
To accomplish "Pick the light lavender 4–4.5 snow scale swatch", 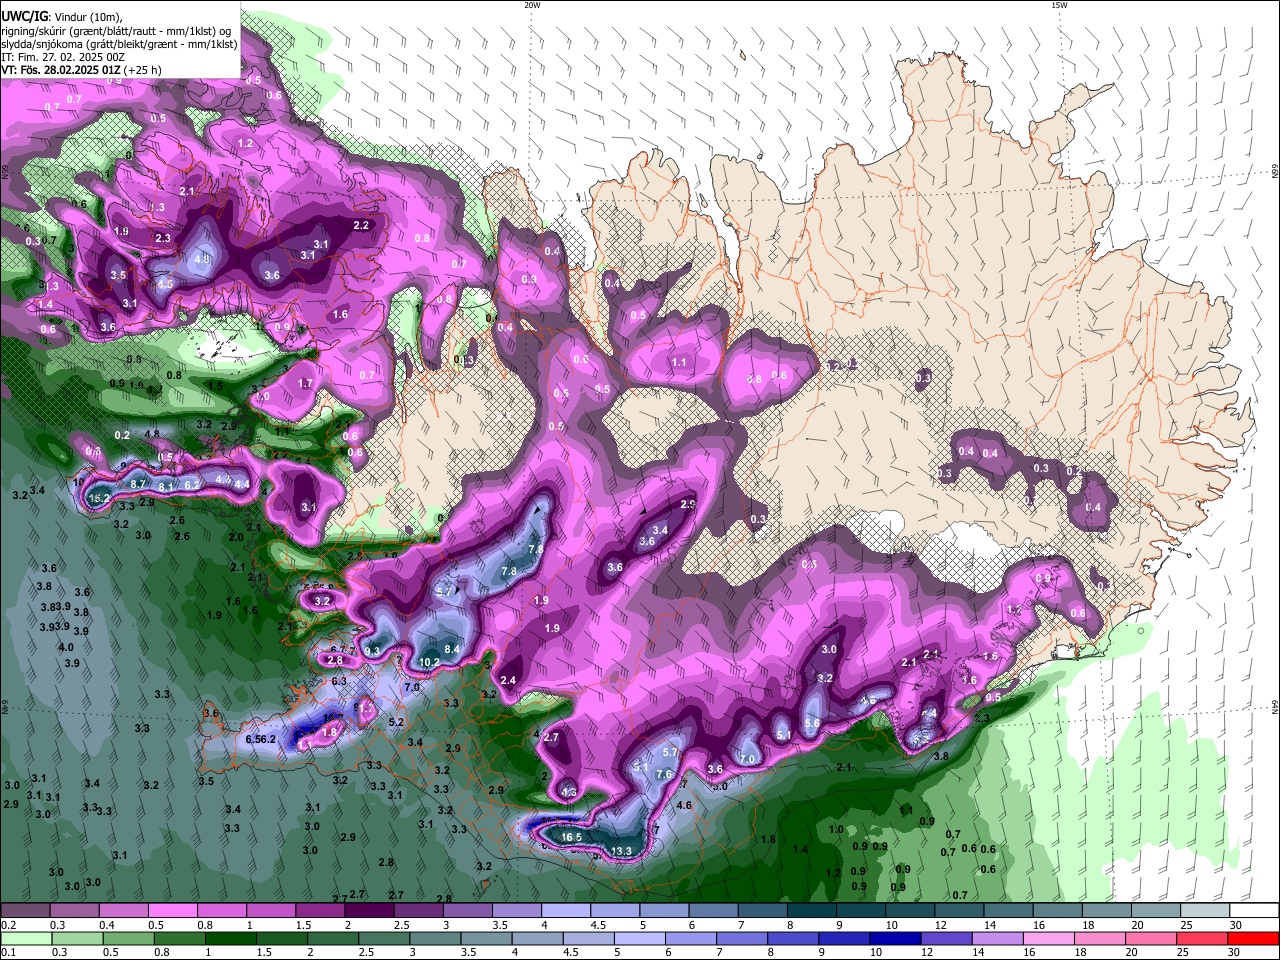I will pos(566,911).
